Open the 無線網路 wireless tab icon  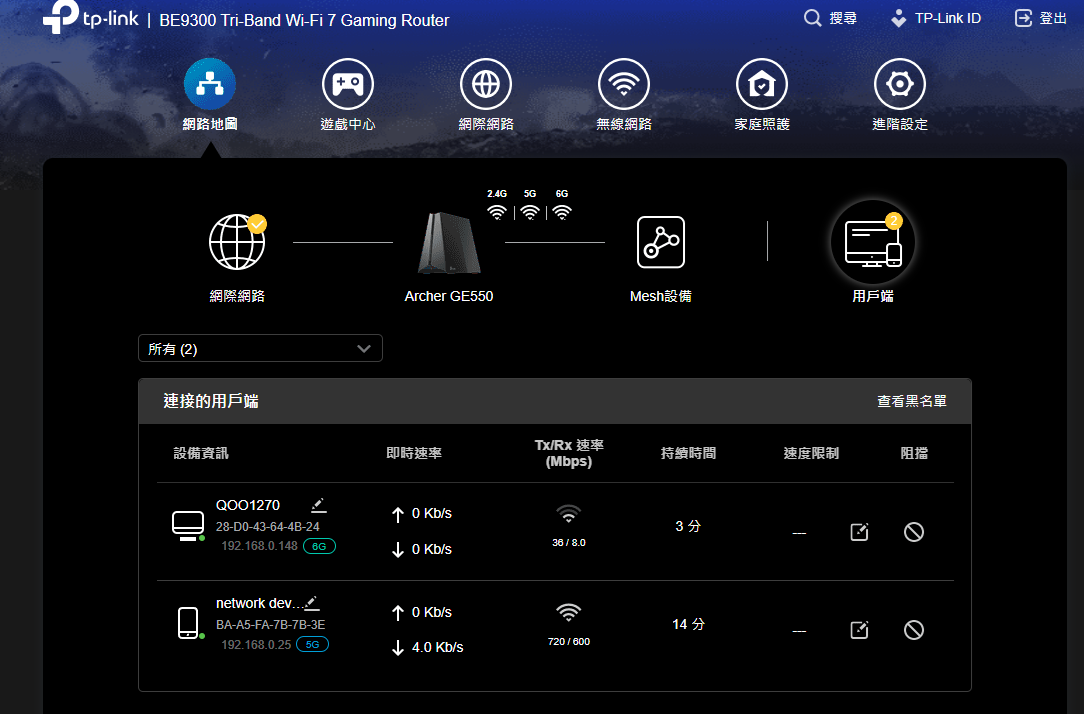(x=624, y=84)
